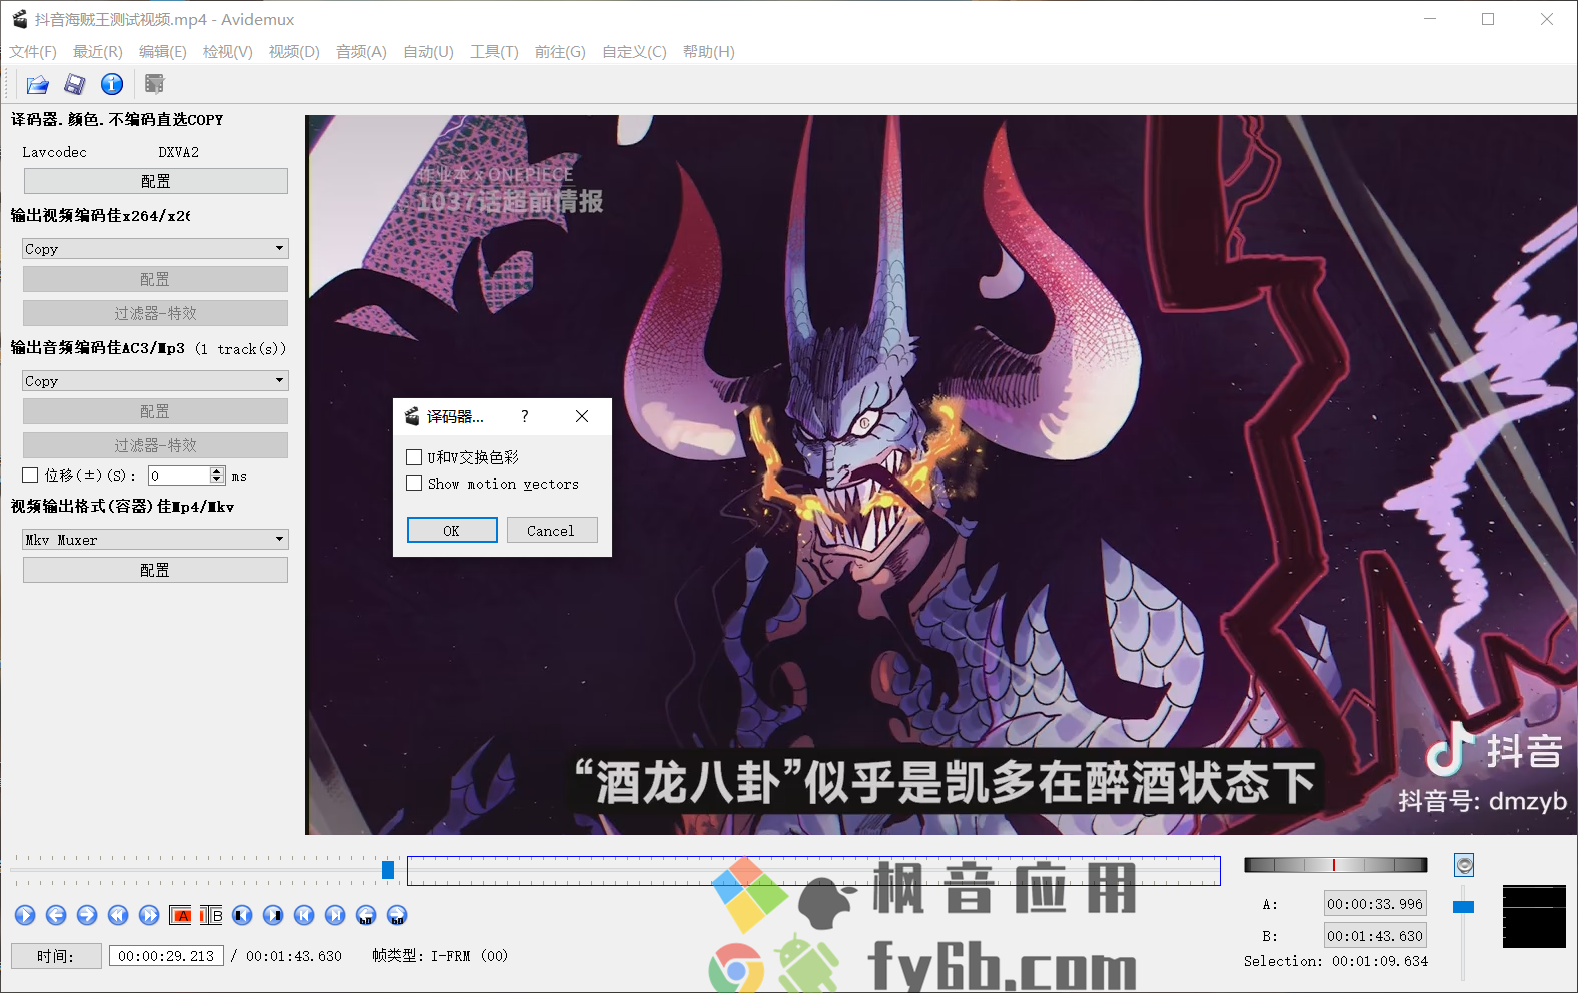Click marker A time field 00:00:33.996
The height and width of the screenshot is (993, 1578).
coord(1375,904)
